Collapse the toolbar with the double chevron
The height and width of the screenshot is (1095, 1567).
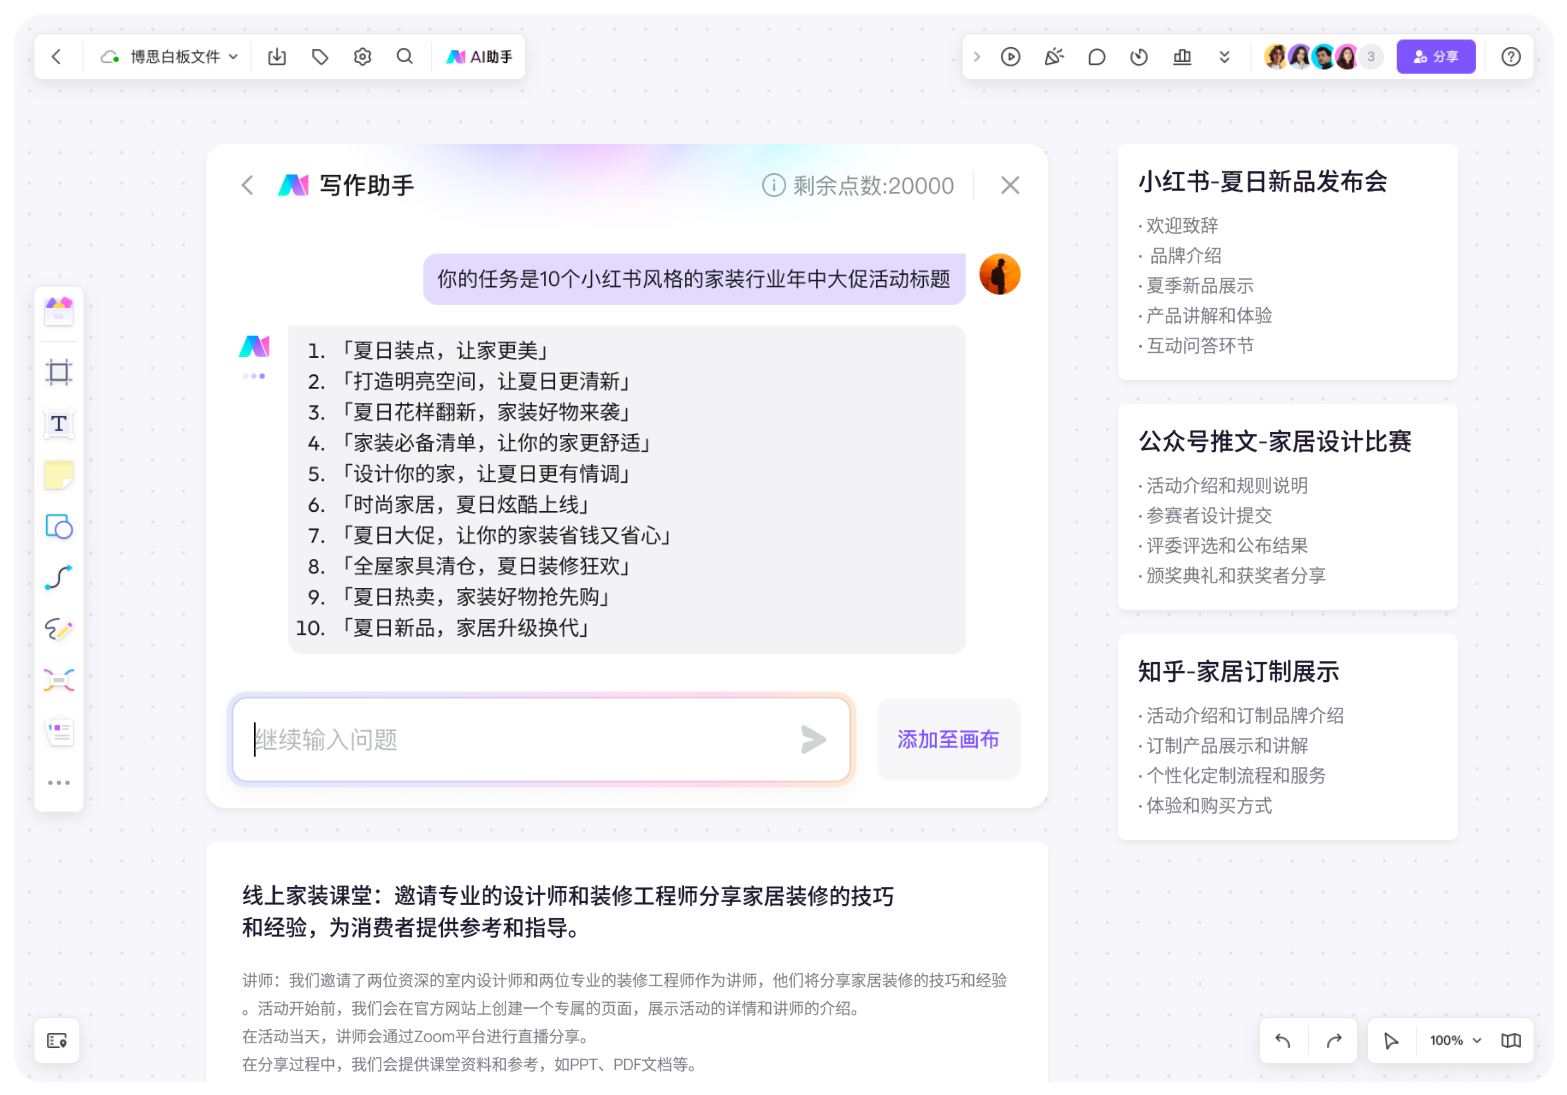click(x=1225, y=57)
